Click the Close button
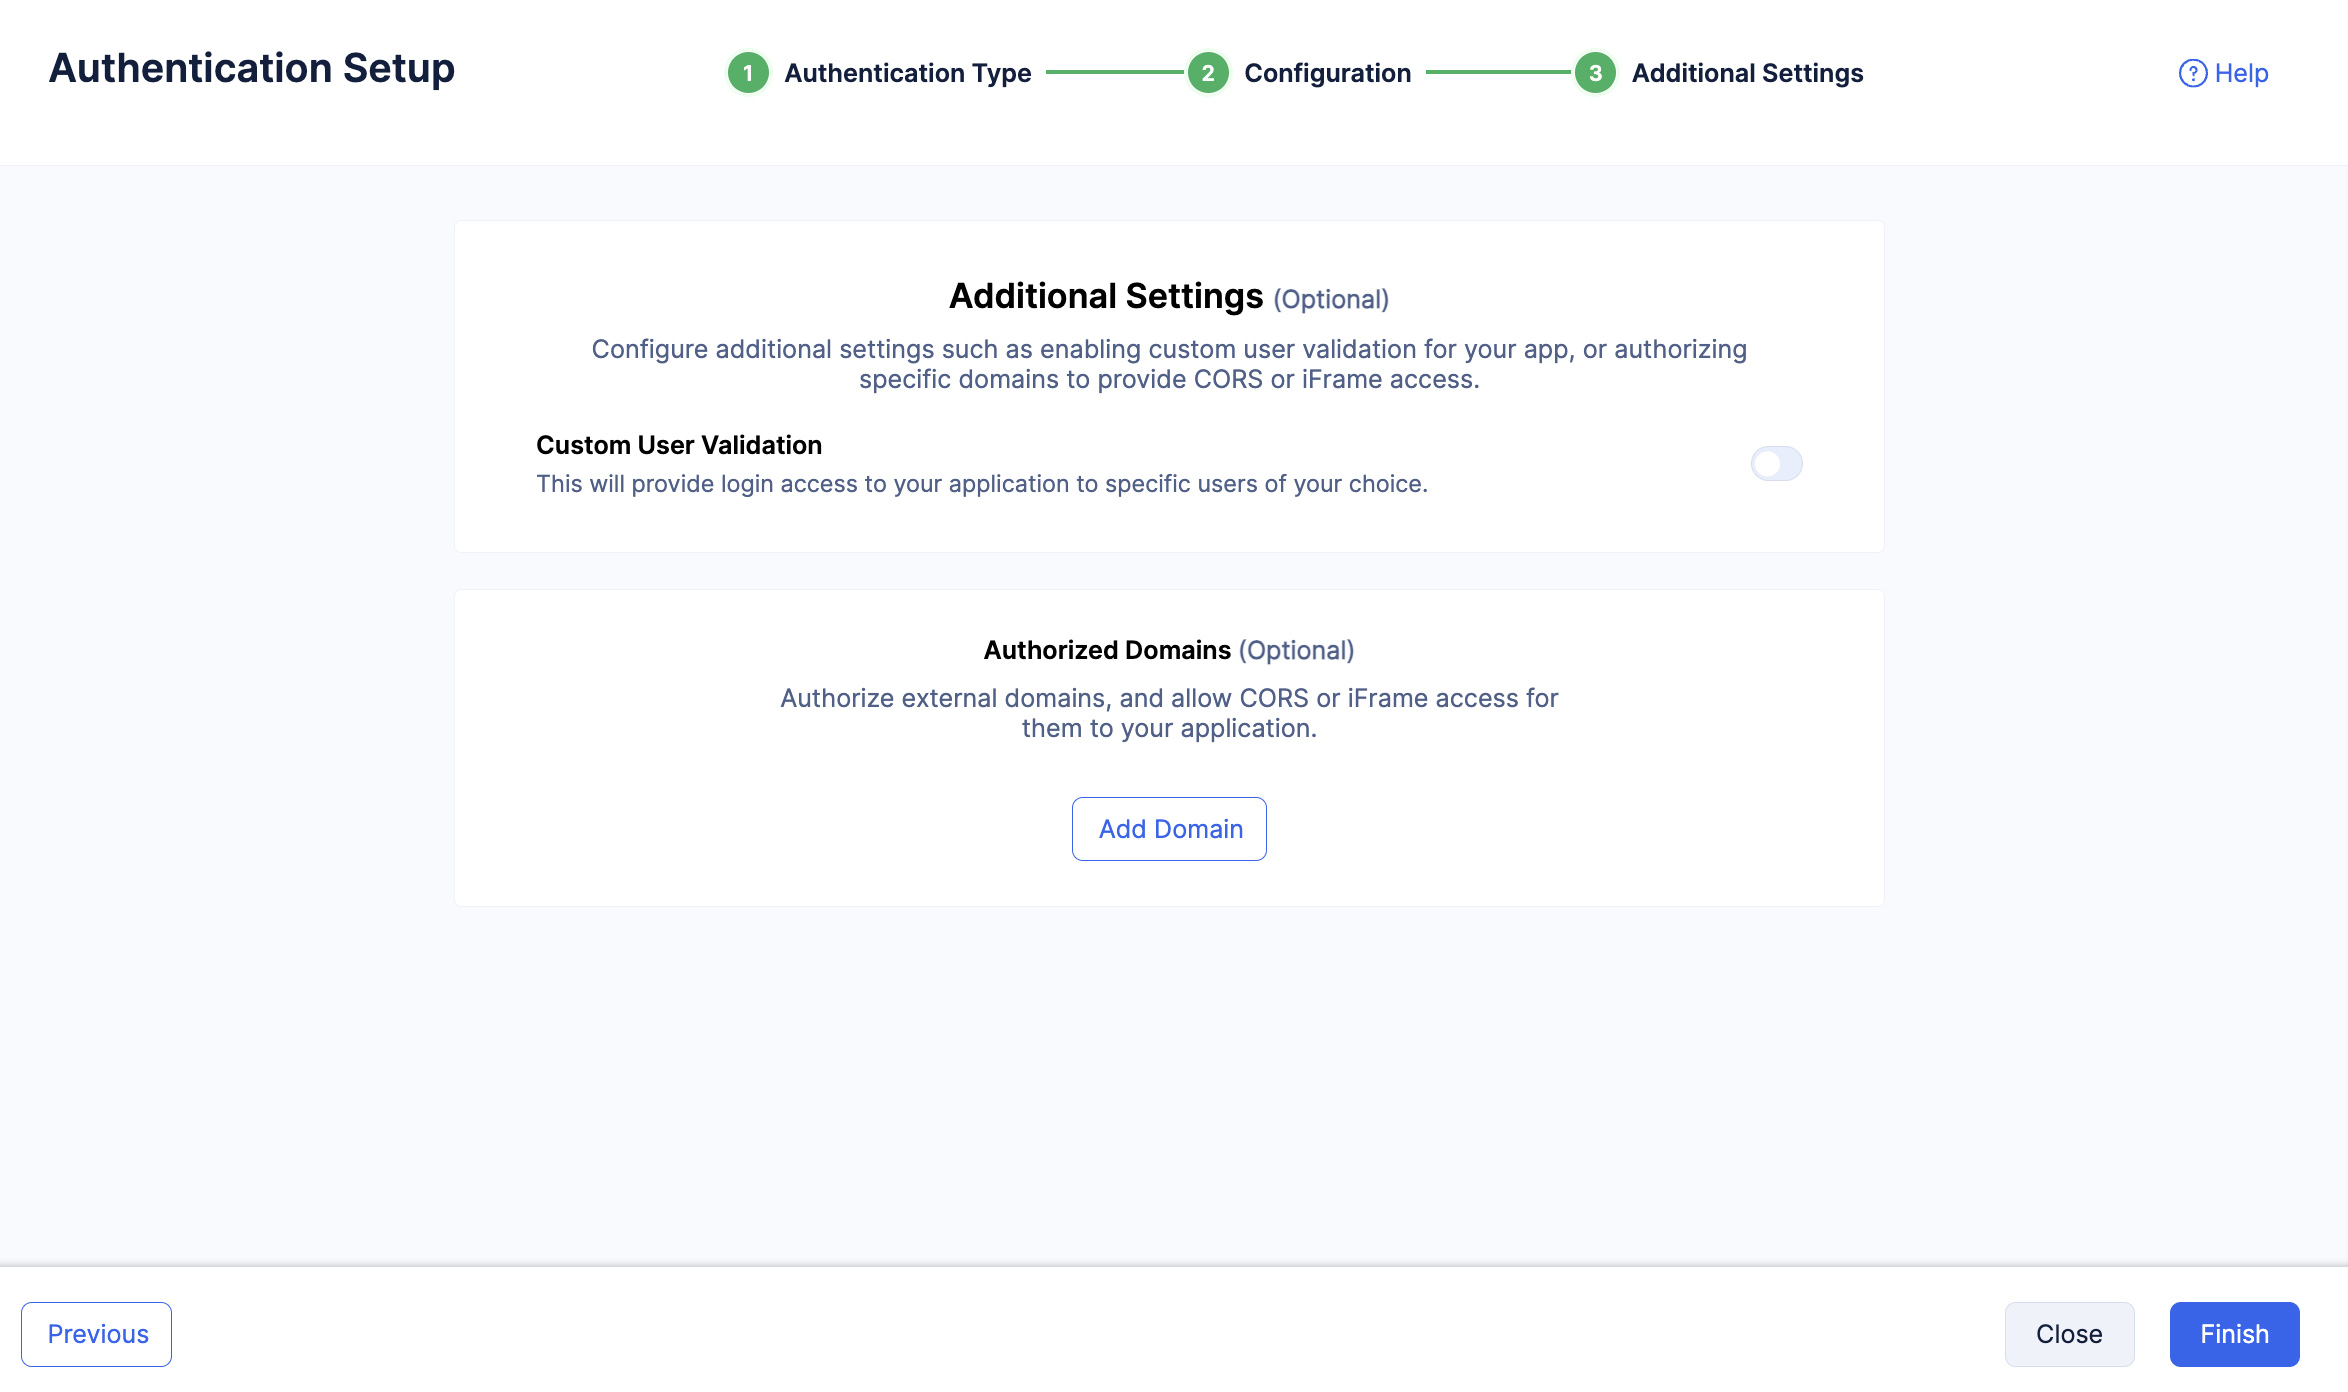The height and width of the screenshot is (1392, 2348). pos(2069,1334)
